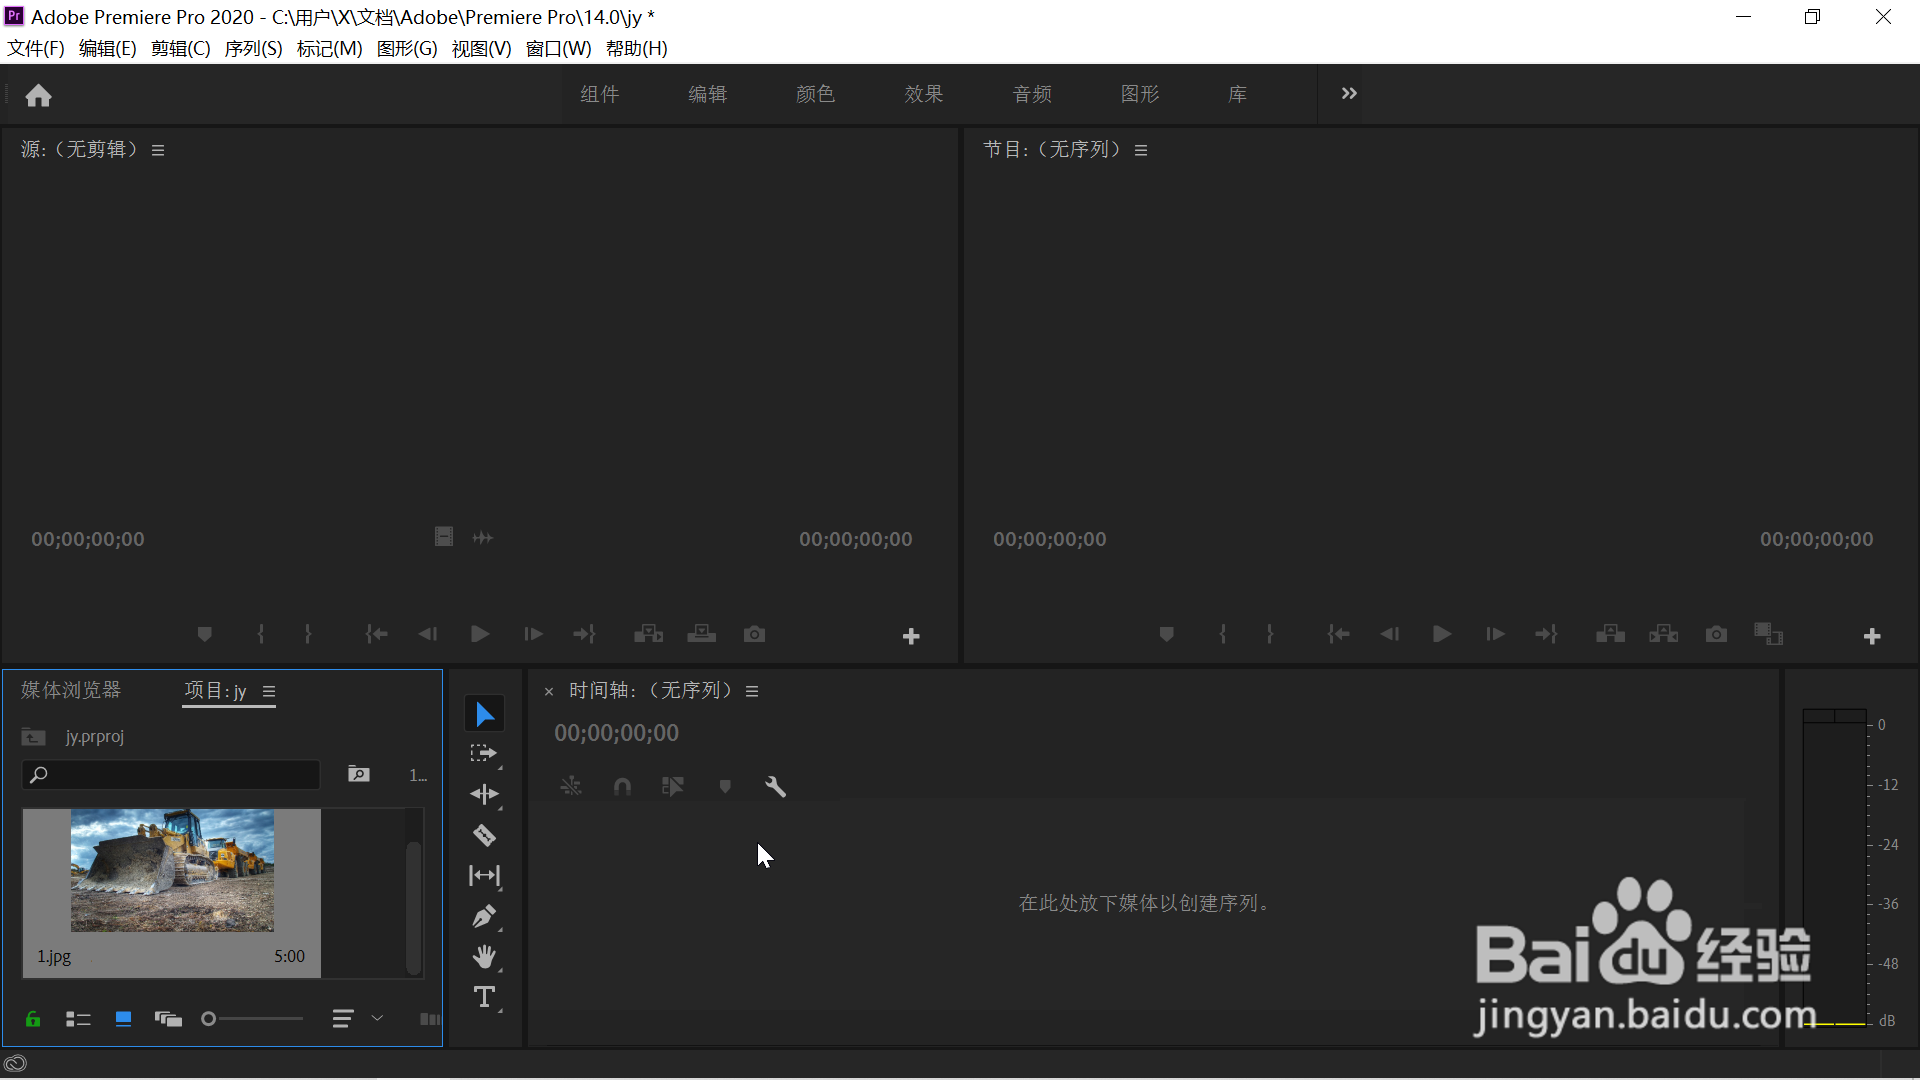Open the 剪辑(C) menu

[x=181, y=49]
